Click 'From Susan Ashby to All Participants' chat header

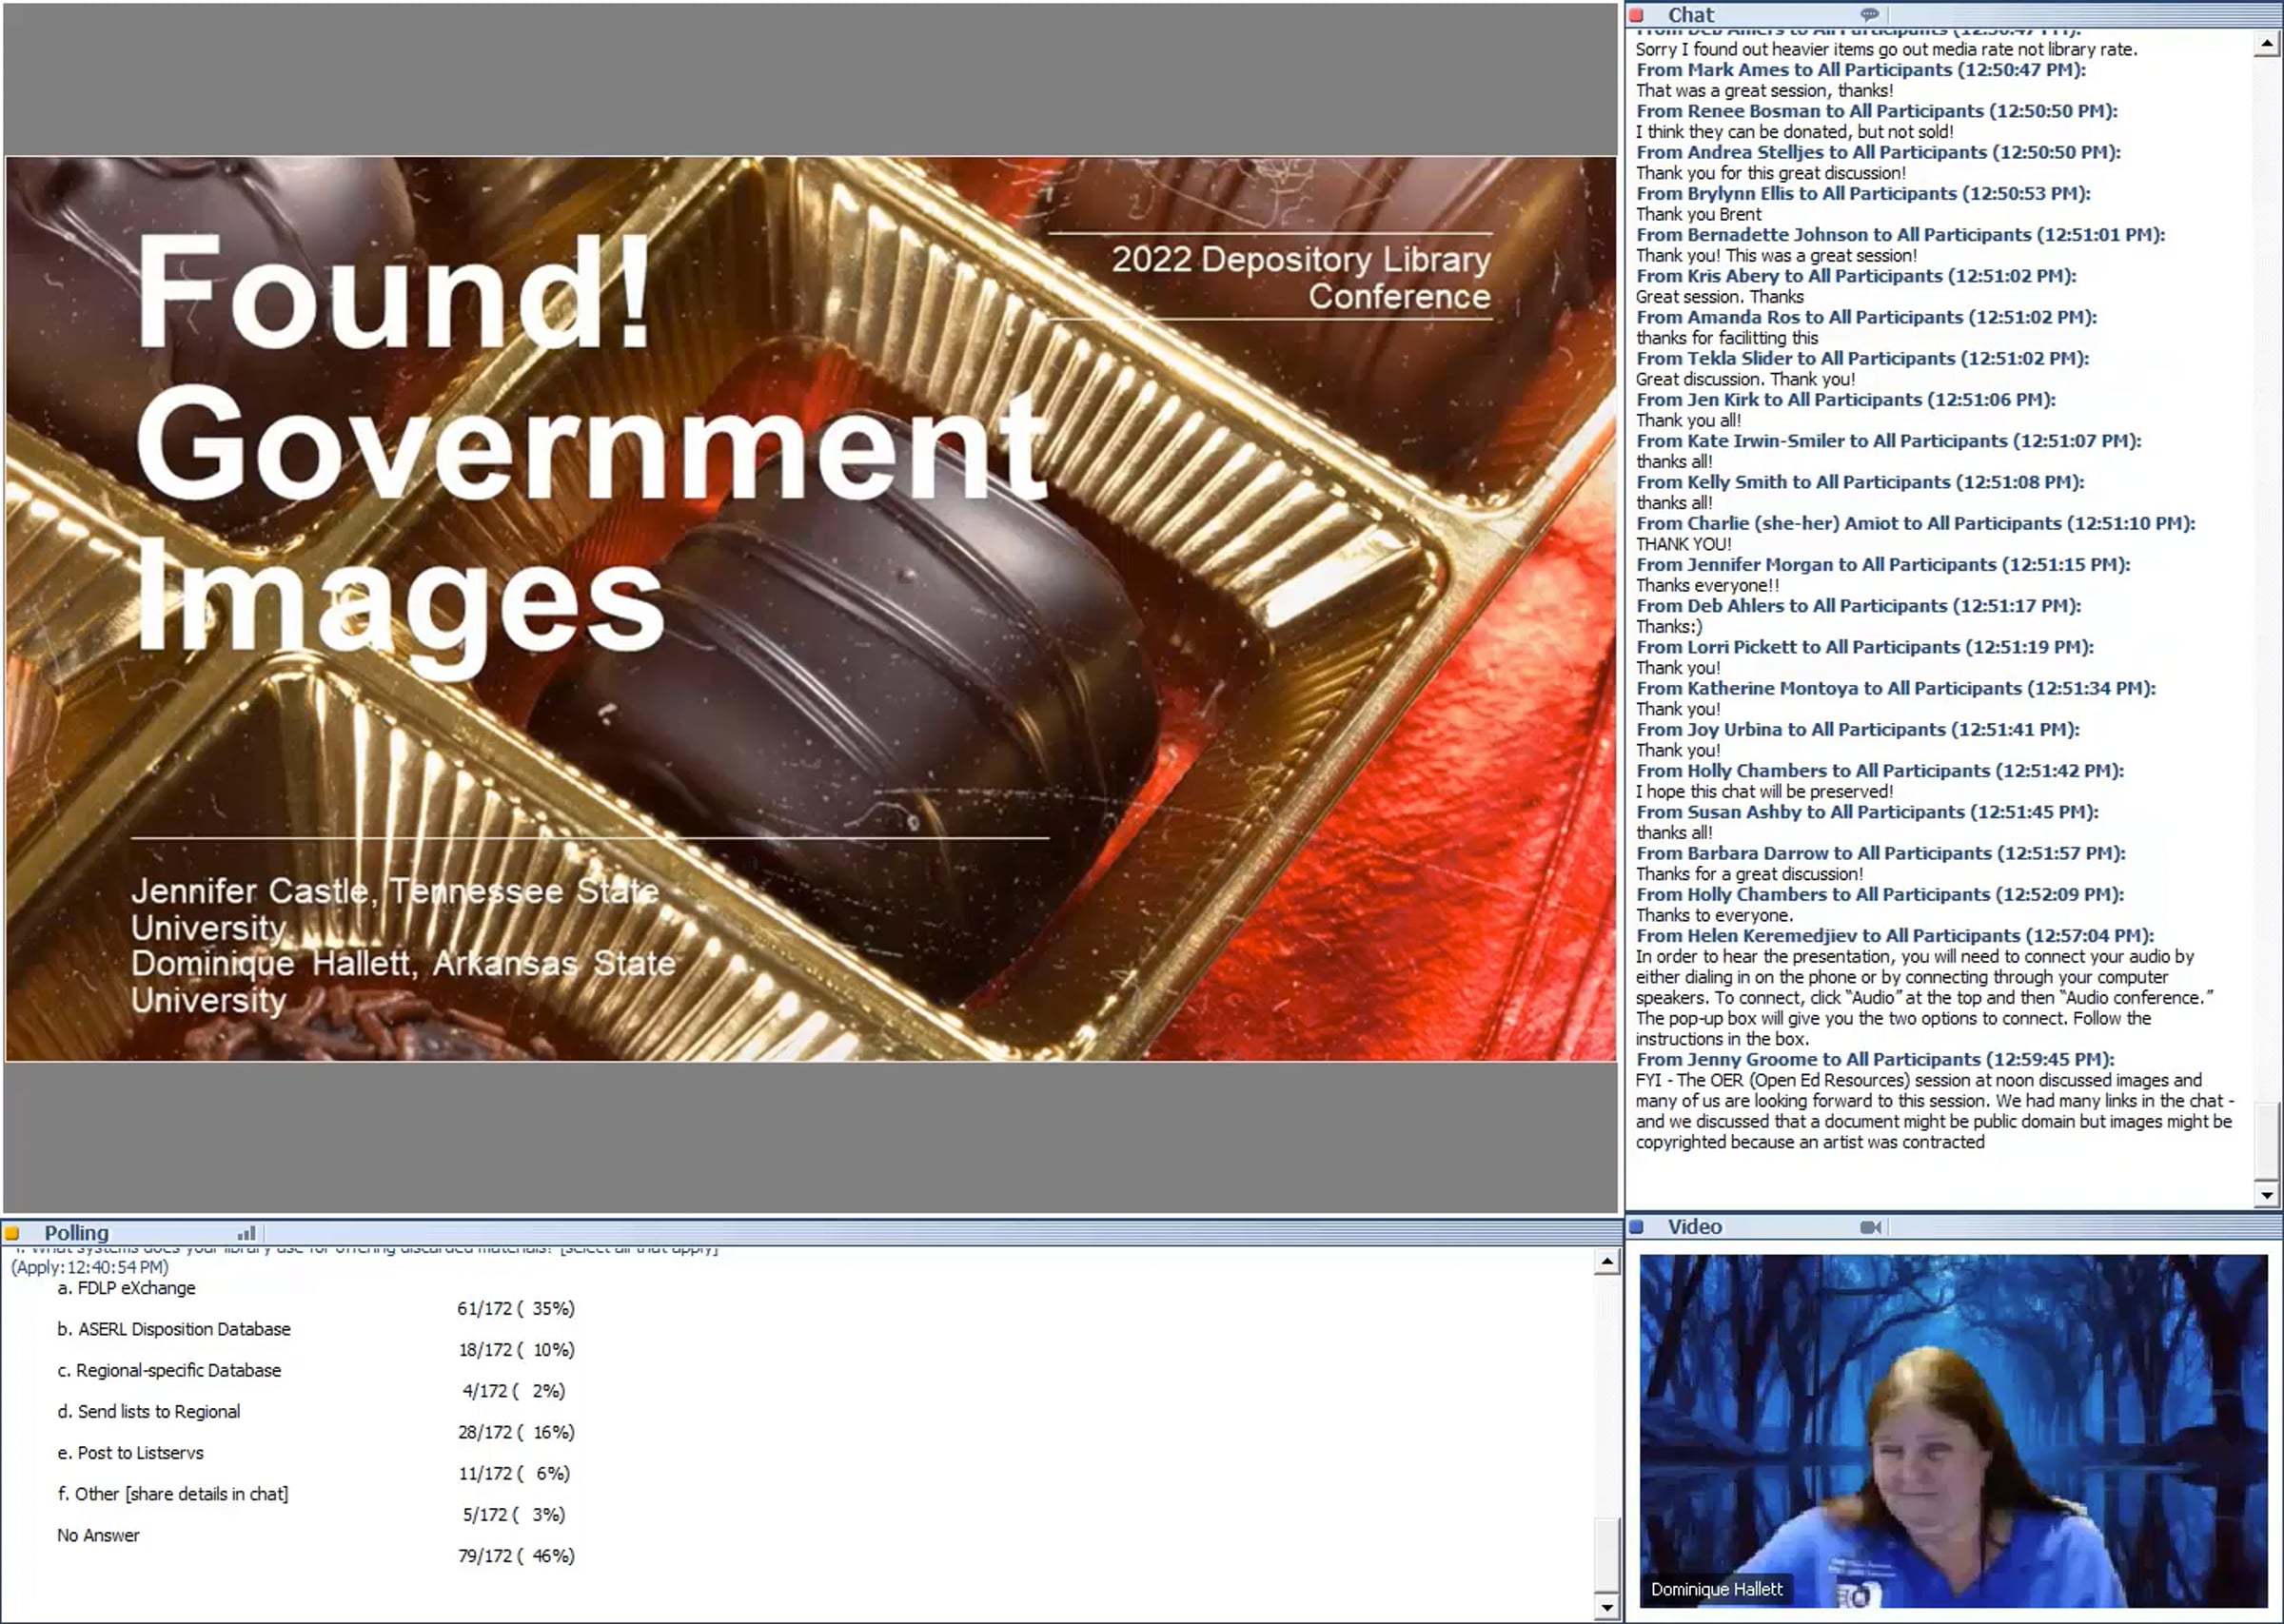pos(1867,812)
